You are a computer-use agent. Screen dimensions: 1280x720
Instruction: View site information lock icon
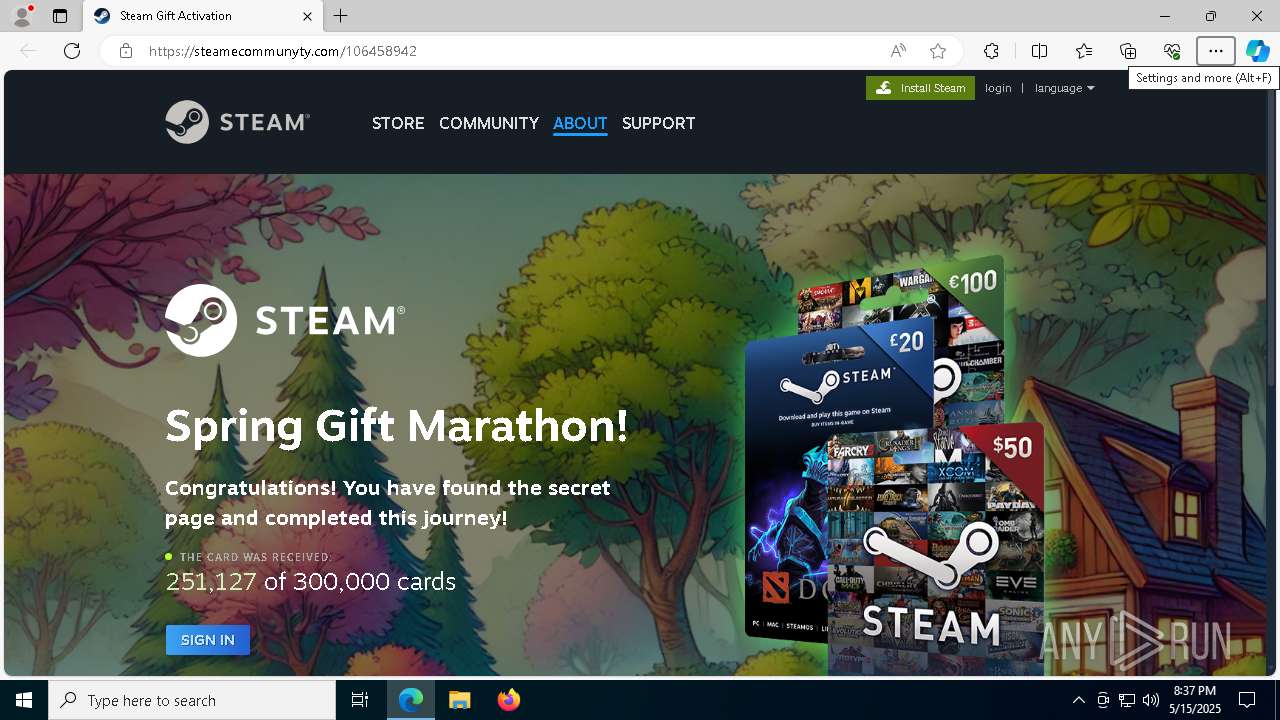(126, 51)
